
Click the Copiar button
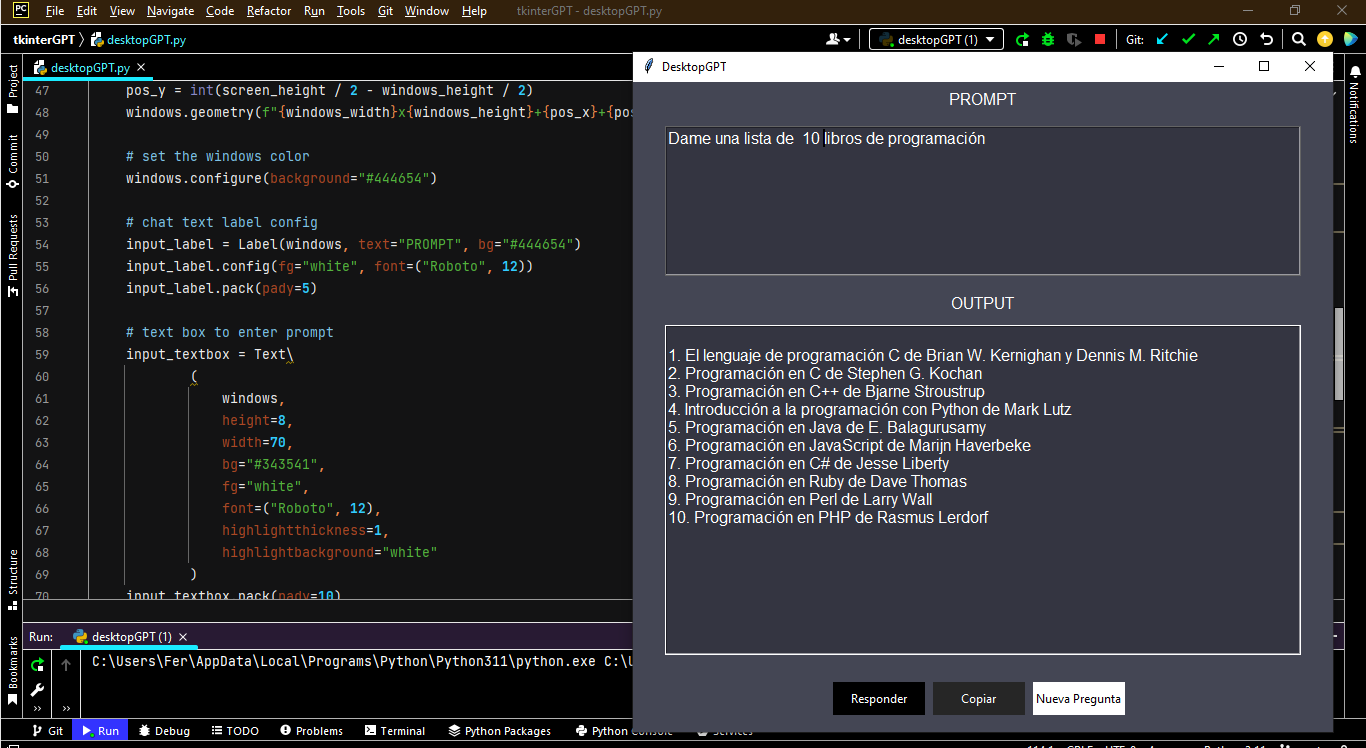pos(979,699)
